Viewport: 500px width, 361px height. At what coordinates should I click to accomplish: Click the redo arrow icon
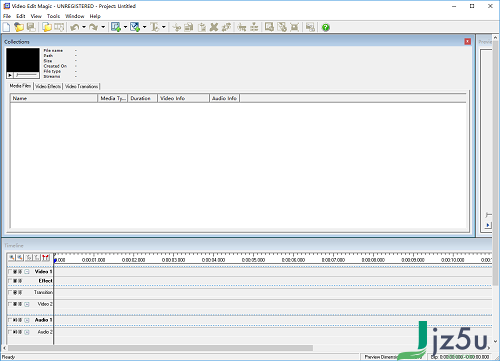94,27
